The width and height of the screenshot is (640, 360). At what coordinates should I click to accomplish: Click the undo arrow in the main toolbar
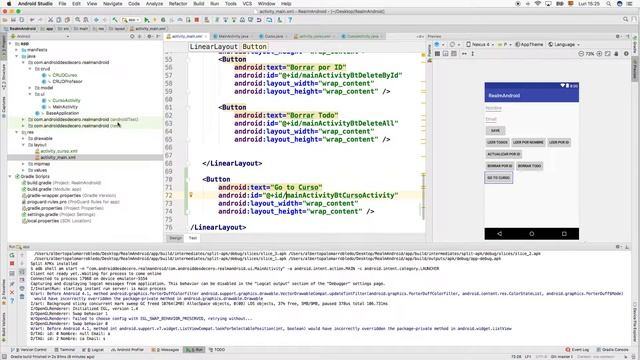point(32,20)
